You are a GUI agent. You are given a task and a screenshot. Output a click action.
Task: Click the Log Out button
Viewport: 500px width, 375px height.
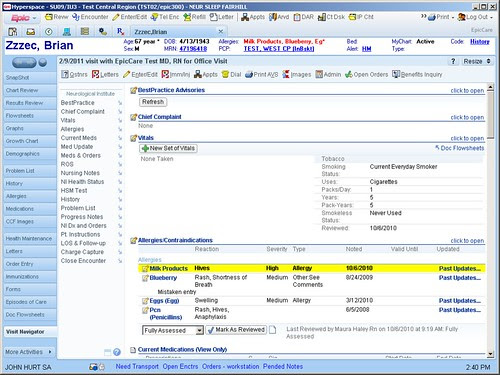coord(475,17)
